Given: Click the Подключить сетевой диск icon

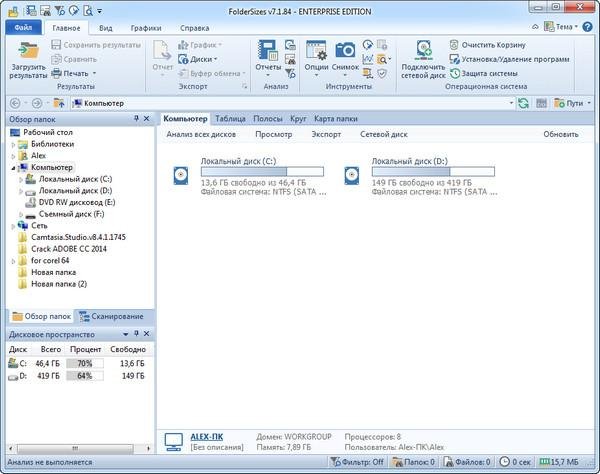Looking at the screenshot, I should click(x=423, y=50).
